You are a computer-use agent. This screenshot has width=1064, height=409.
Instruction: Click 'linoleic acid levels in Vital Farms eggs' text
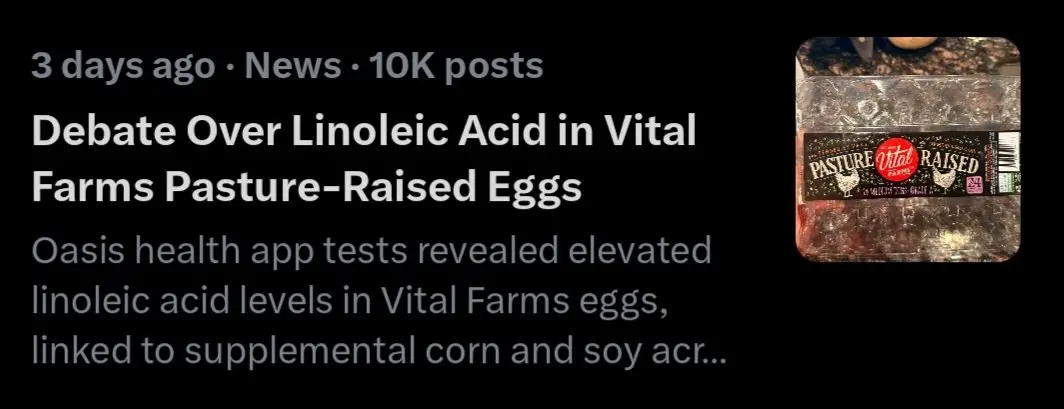tap(350, 300)
